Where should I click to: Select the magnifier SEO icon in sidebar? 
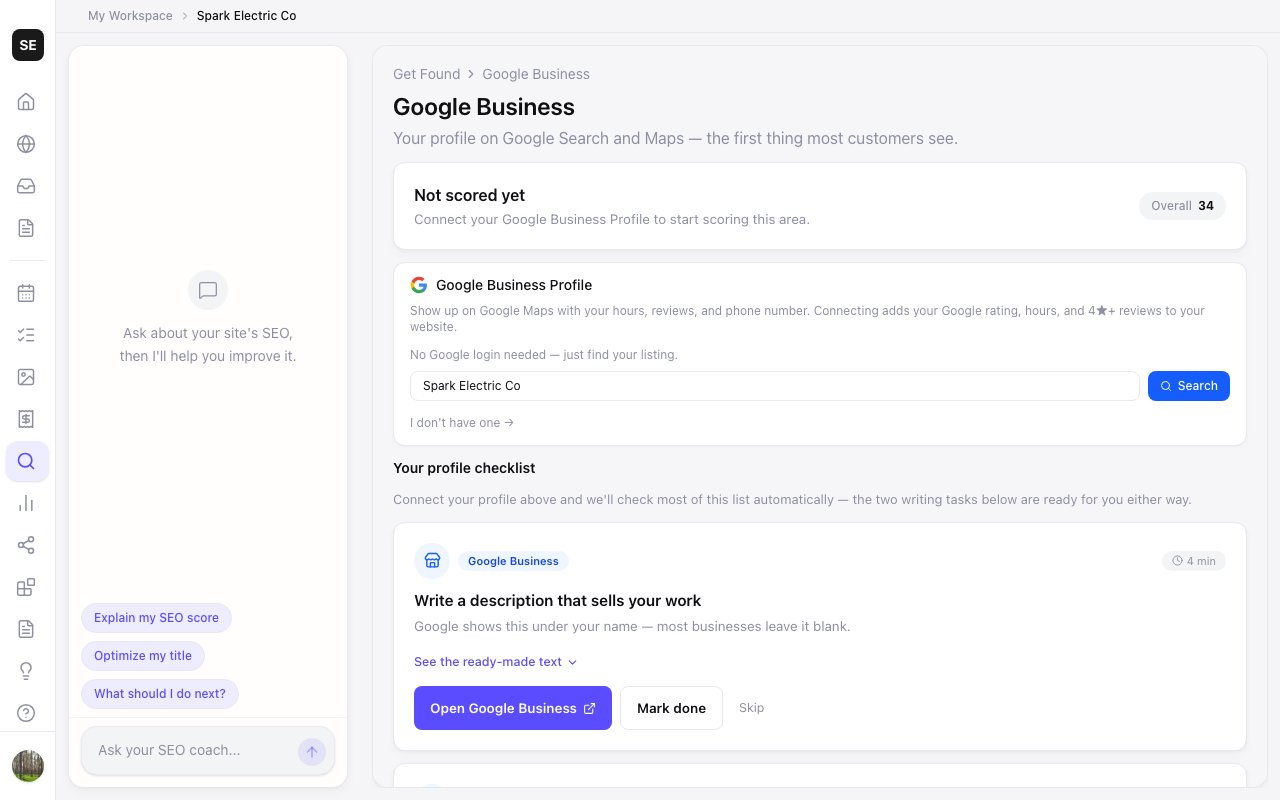coord(27,461)
